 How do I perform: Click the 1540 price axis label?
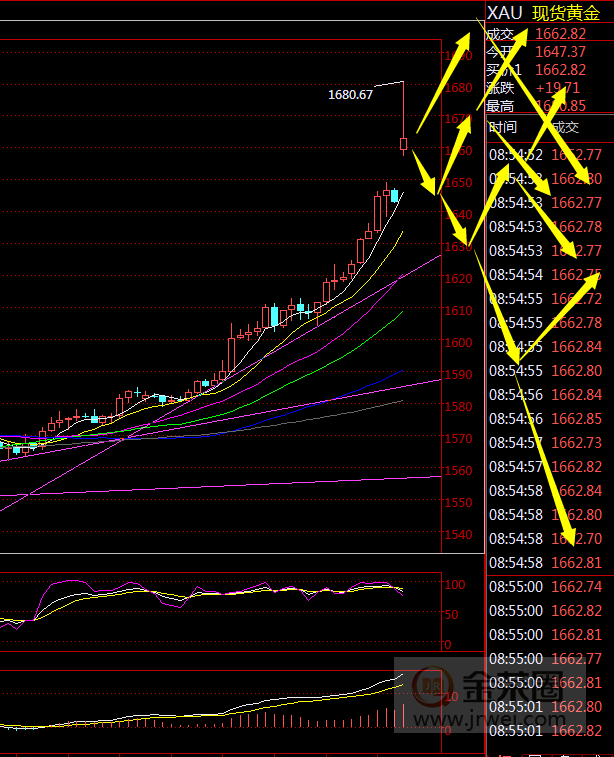pos(458,536)
